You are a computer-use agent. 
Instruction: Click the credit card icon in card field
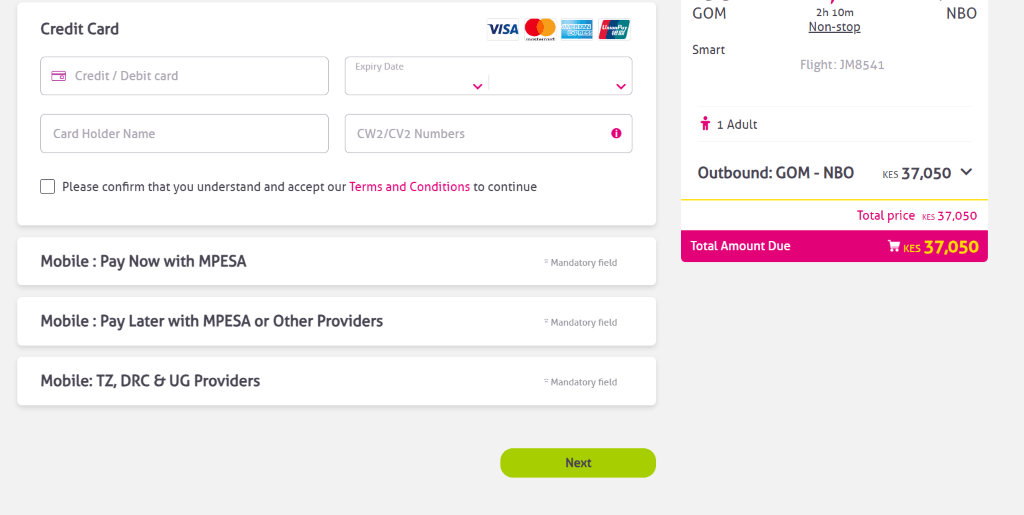(59, 76)
